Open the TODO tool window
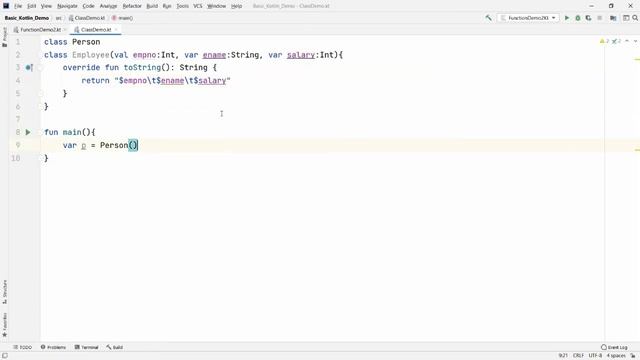 [22, 347]
